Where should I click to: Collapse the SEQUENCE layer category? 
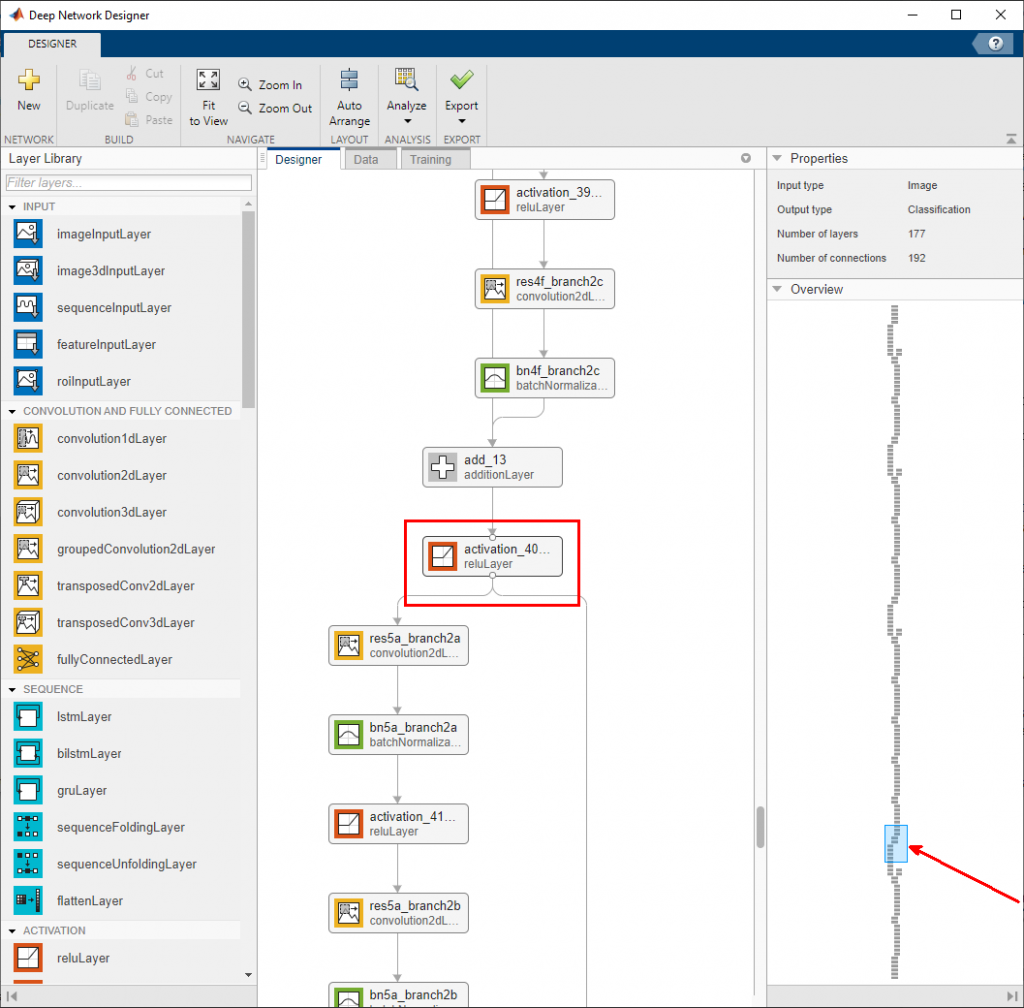coord(13,690)
